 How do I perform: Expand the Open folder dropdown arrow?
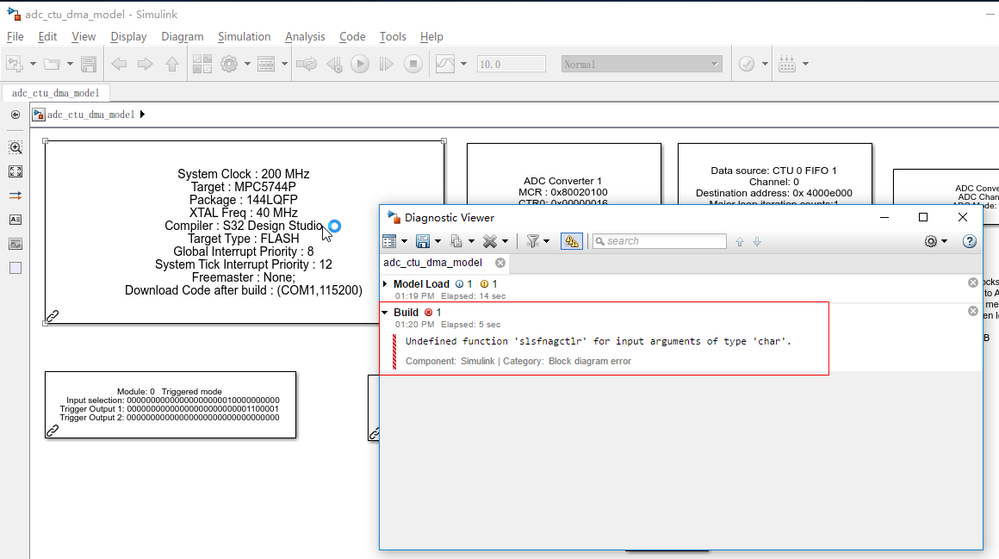tap(69, 64)
